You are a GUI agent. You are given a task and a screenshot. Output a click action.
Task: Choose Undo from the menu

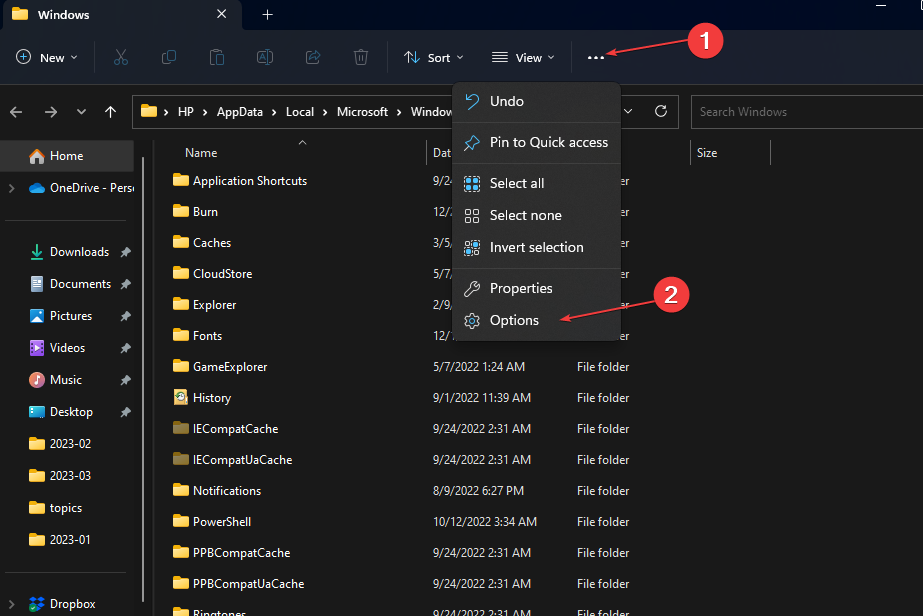coord(536,101)
